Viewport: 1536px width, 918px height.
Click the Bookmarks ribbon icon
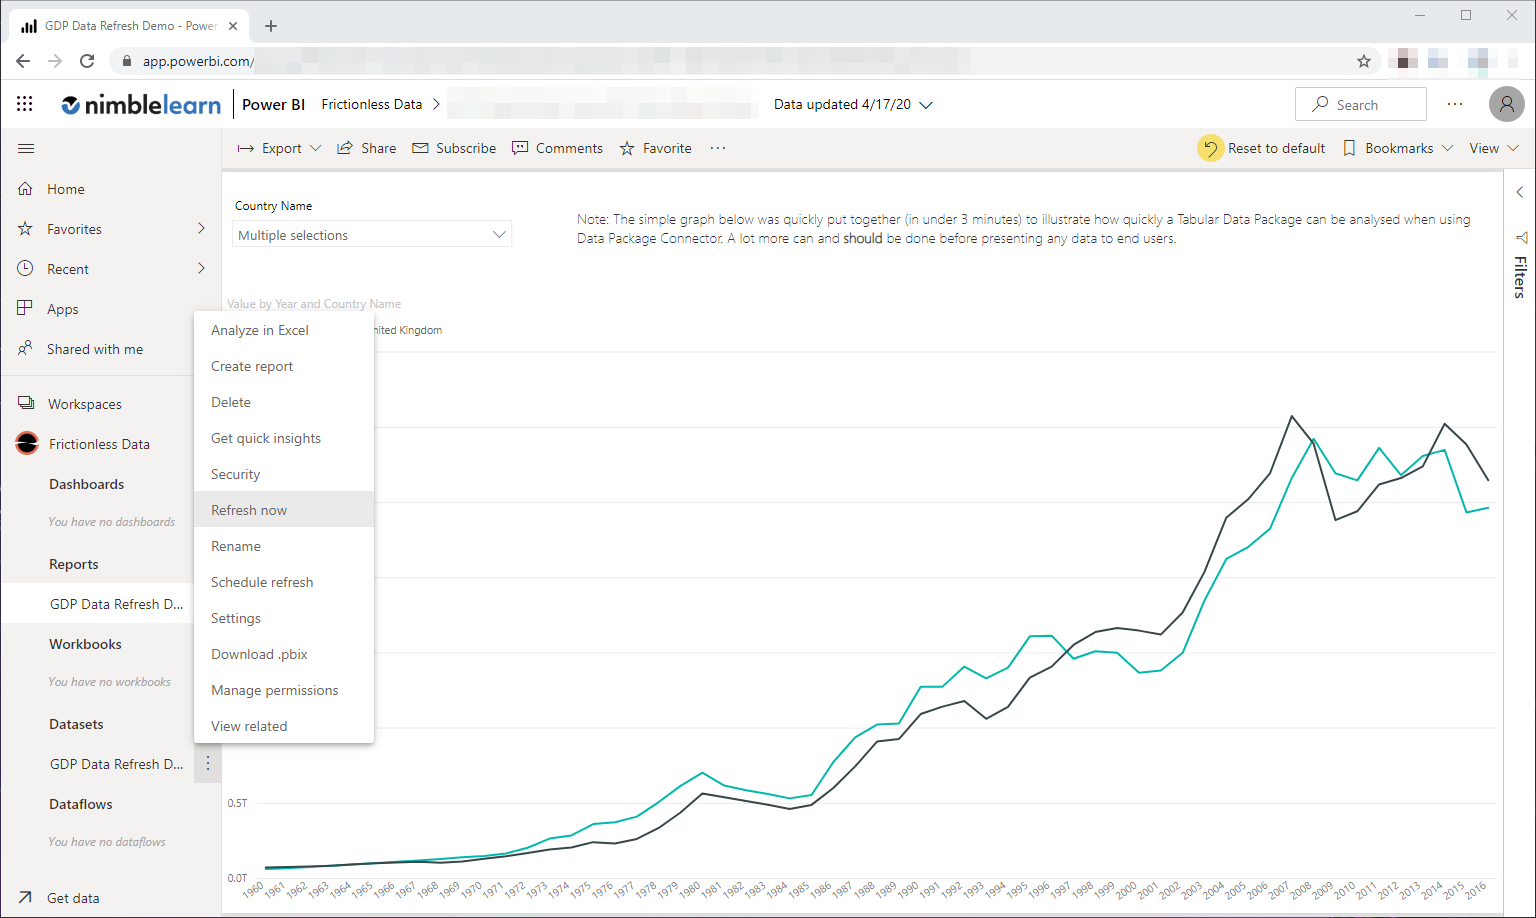point(1349,148)
